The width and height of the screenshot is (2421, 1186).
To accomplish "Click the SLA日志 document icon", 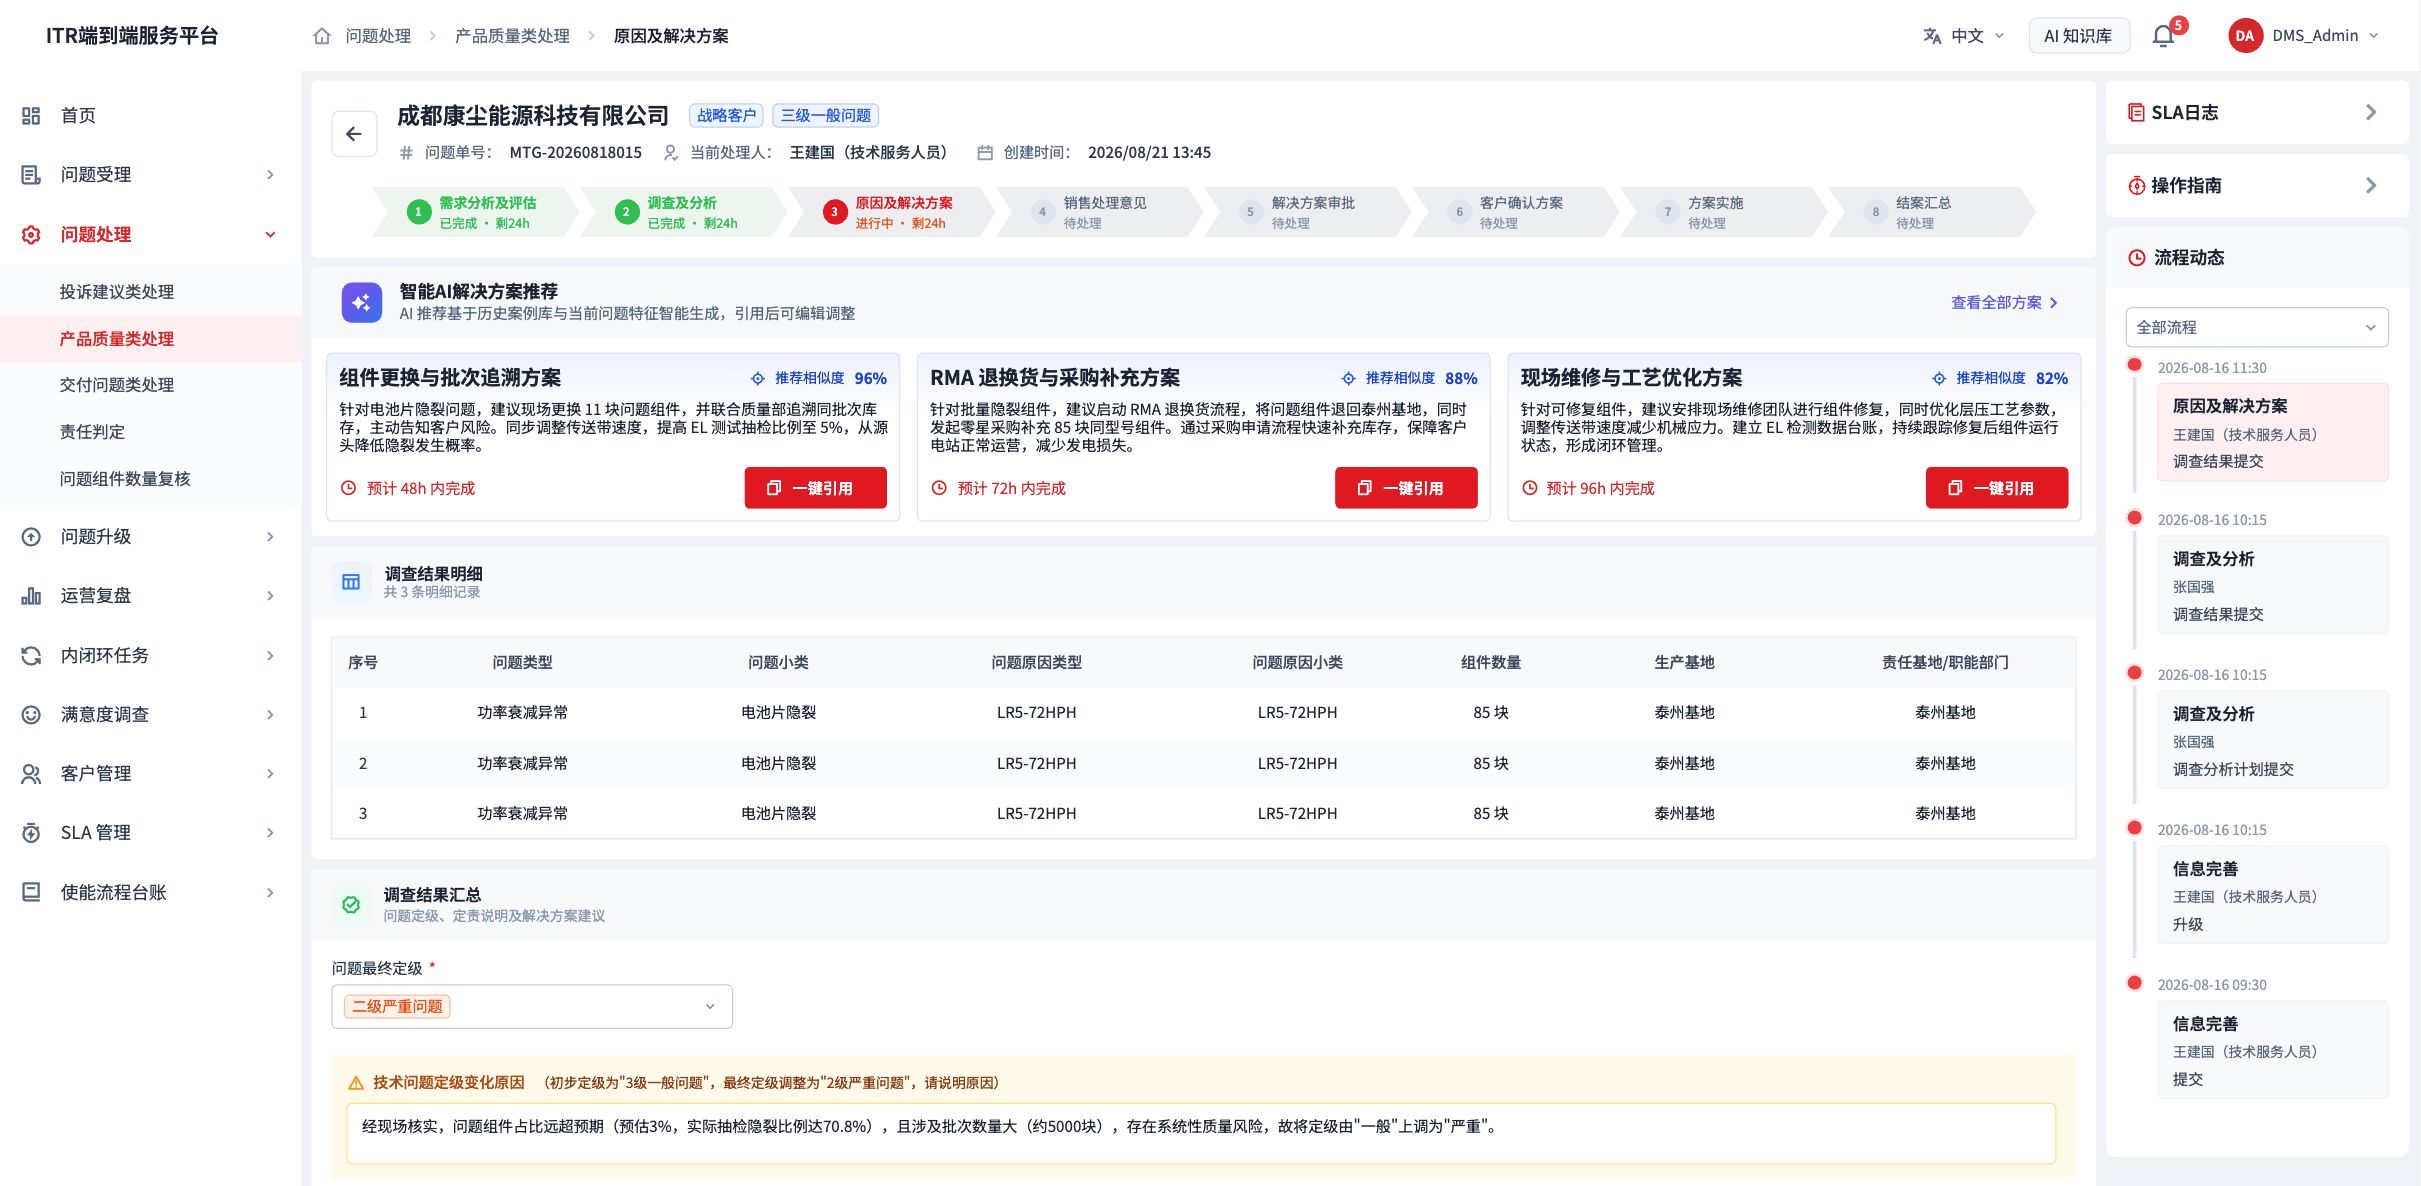I will click(2136, 113).
